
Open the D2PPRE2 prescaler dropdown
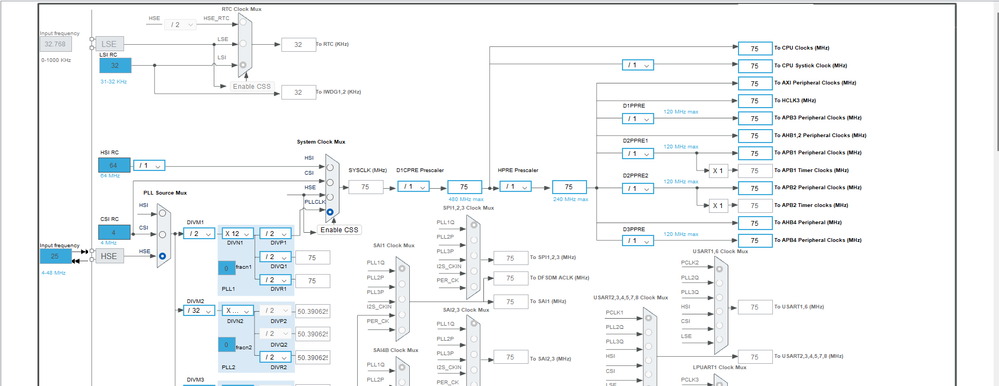click(x=638, y=189)
